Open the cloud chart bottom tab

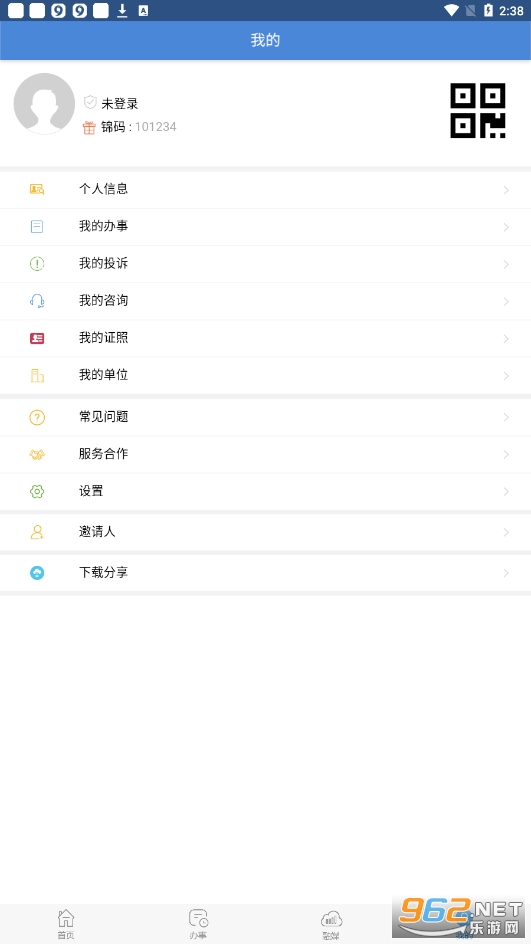click(x=331, y=924)
